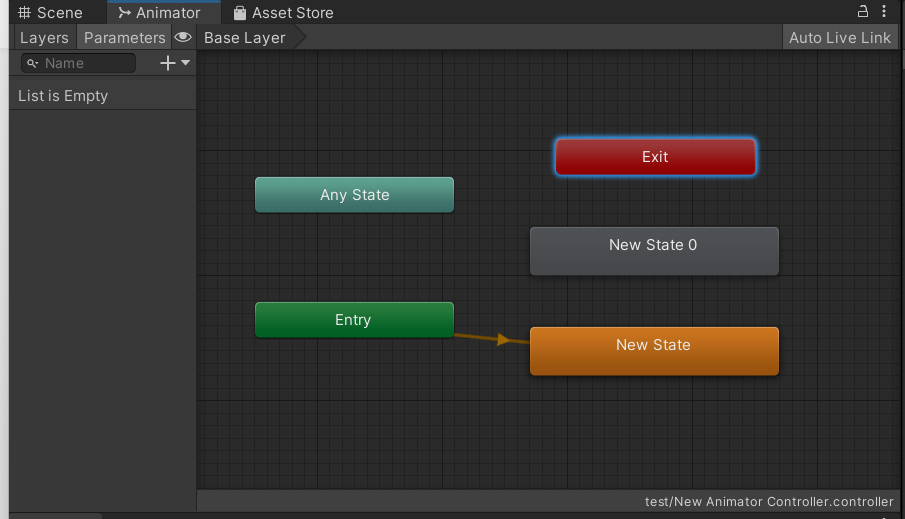This screenshot has width=905, height=519.
Task: Click the plus icon to add parameter
Action: pos(167,63)
